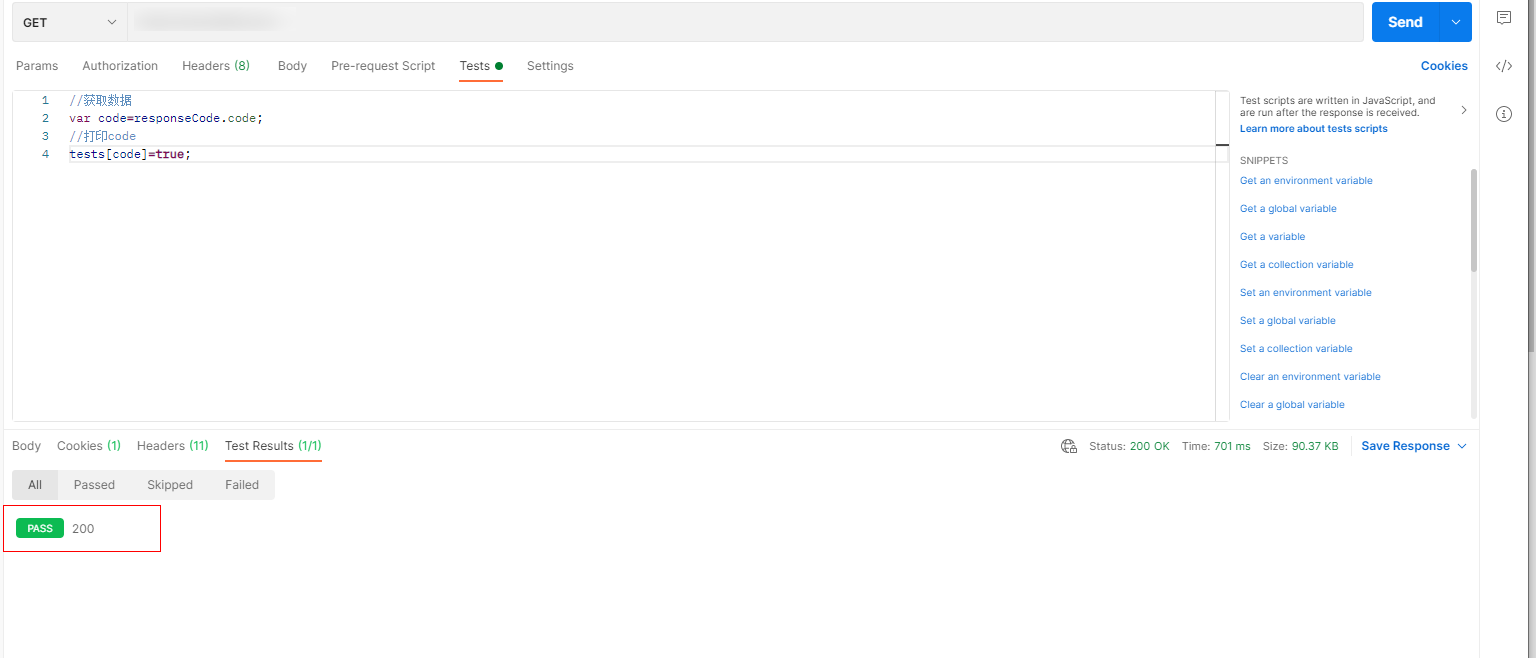This screenshot has height=658, width=1536.
Task: Place cursor in line var code=responseCode.code;
Action: (166, 118)
